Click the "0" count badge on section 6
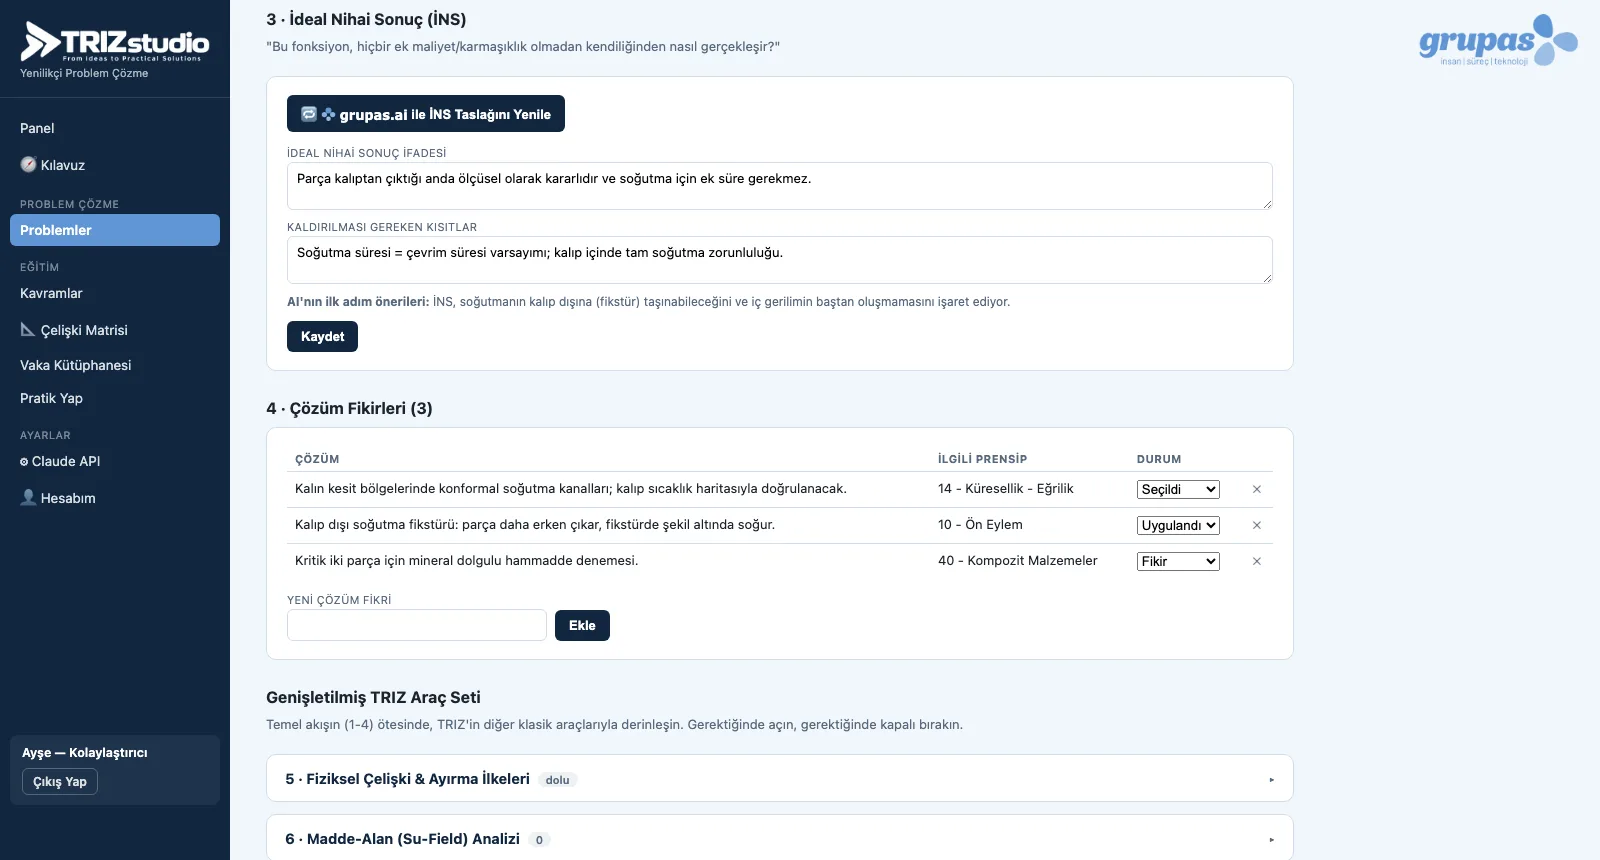The image size is (1600, 860). tap(539, 840)
